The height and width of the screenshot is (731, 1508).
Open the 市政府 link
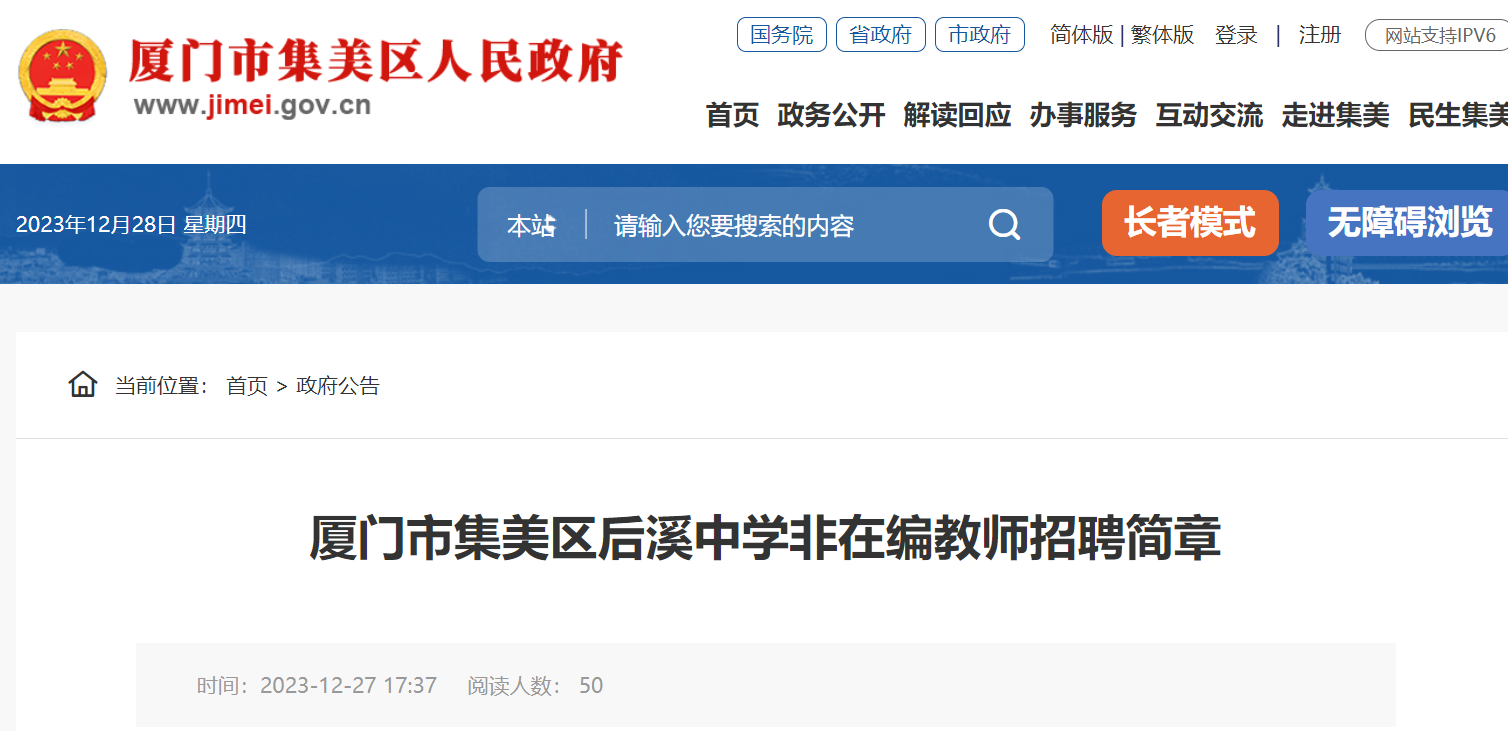[x=980, y=35]
